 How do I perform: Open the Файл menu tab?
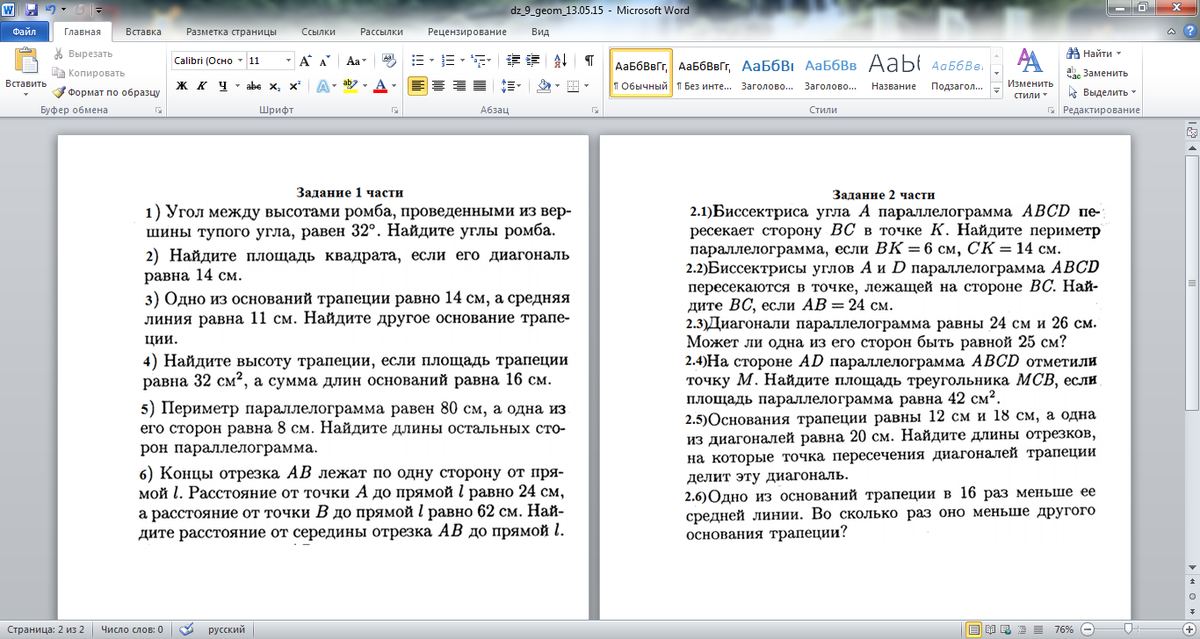coord(24,32)
